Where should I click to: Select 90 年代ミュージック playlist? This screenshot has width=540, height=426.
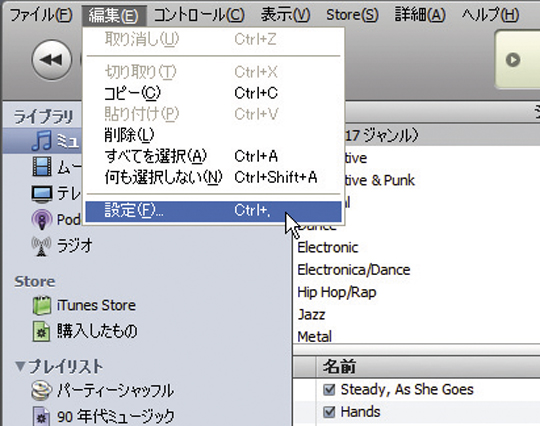(x=116, y=416)
